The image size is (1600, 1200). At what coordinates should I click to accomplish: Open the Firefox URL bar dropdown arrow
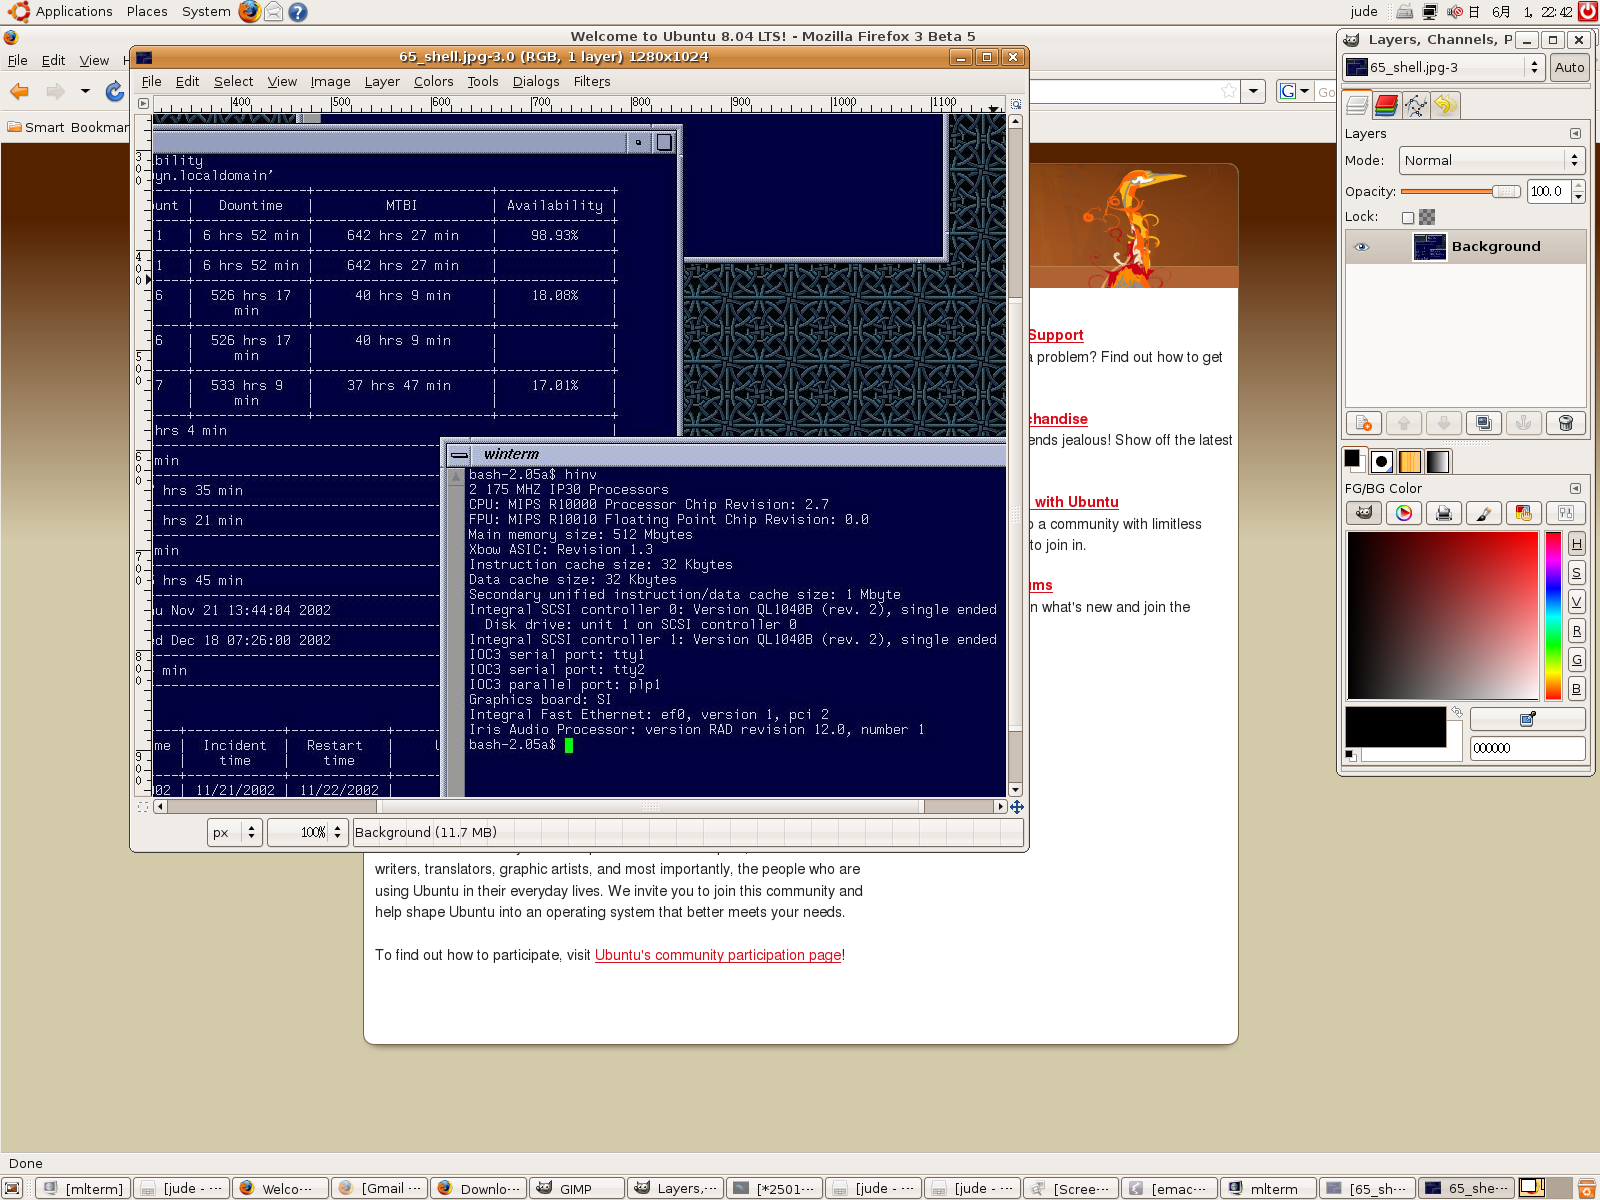1254,91
